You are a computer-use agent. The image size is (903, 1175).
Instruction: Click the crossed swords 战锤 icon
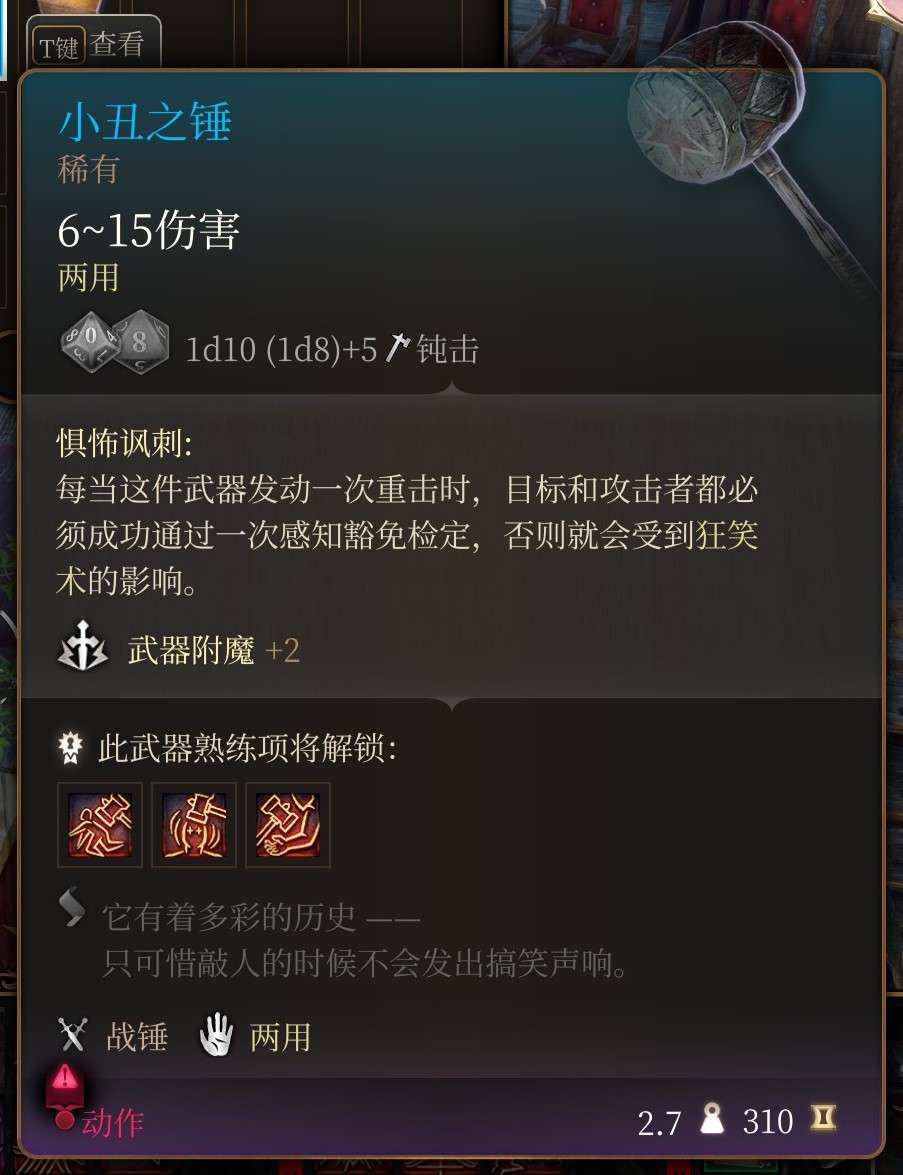(73, 1035)
